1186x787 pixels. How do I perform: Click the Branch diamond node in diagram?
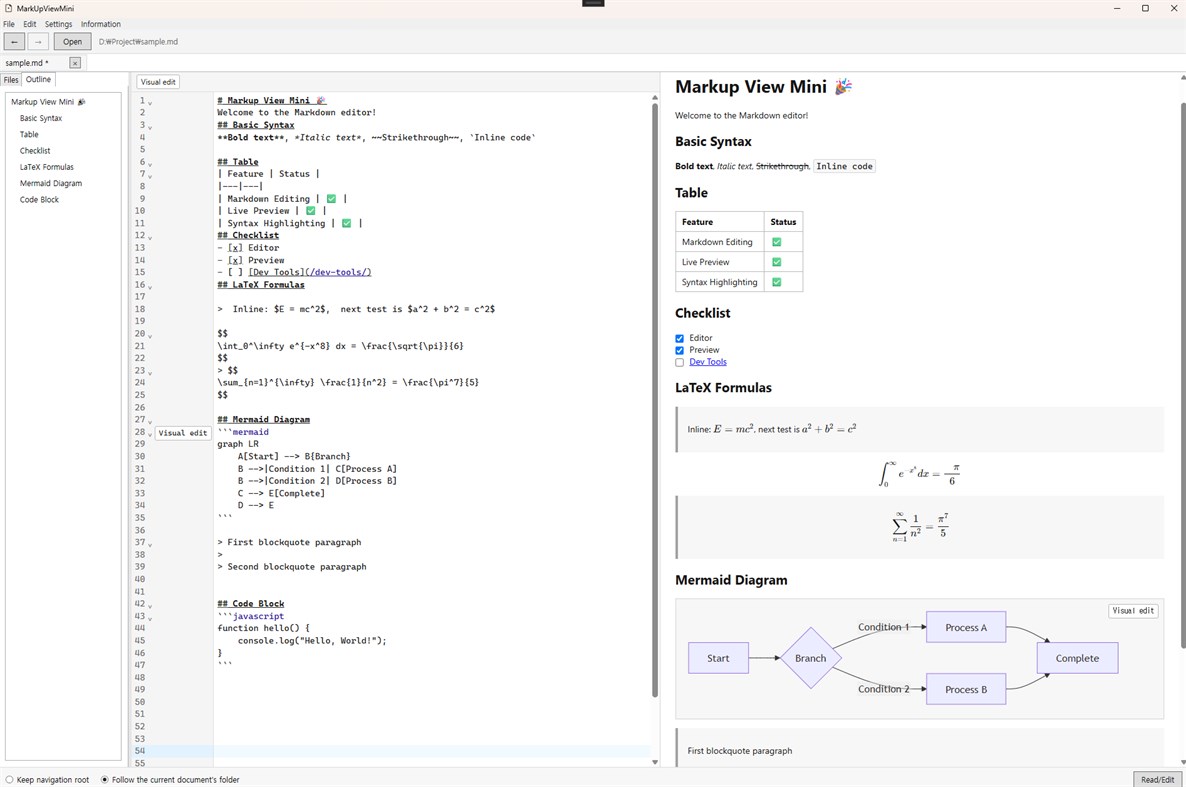811,658
